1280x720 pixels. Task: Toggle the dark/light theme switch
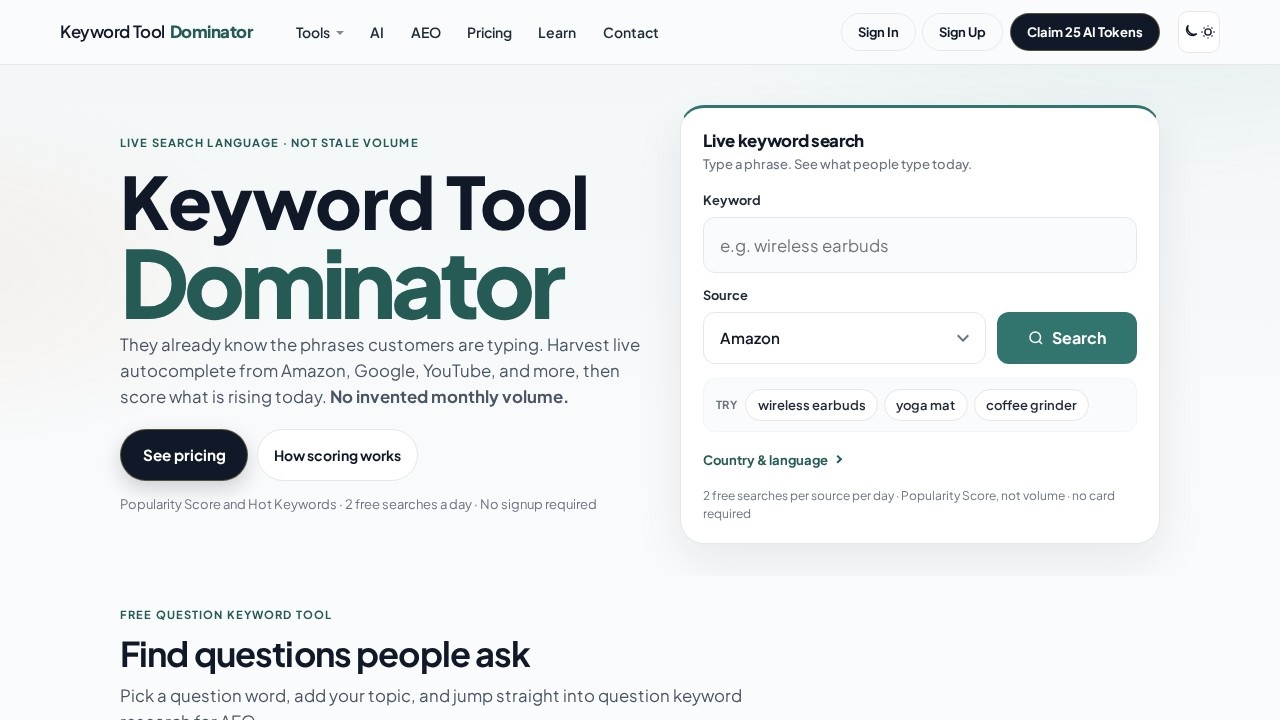coord(1199,32)
